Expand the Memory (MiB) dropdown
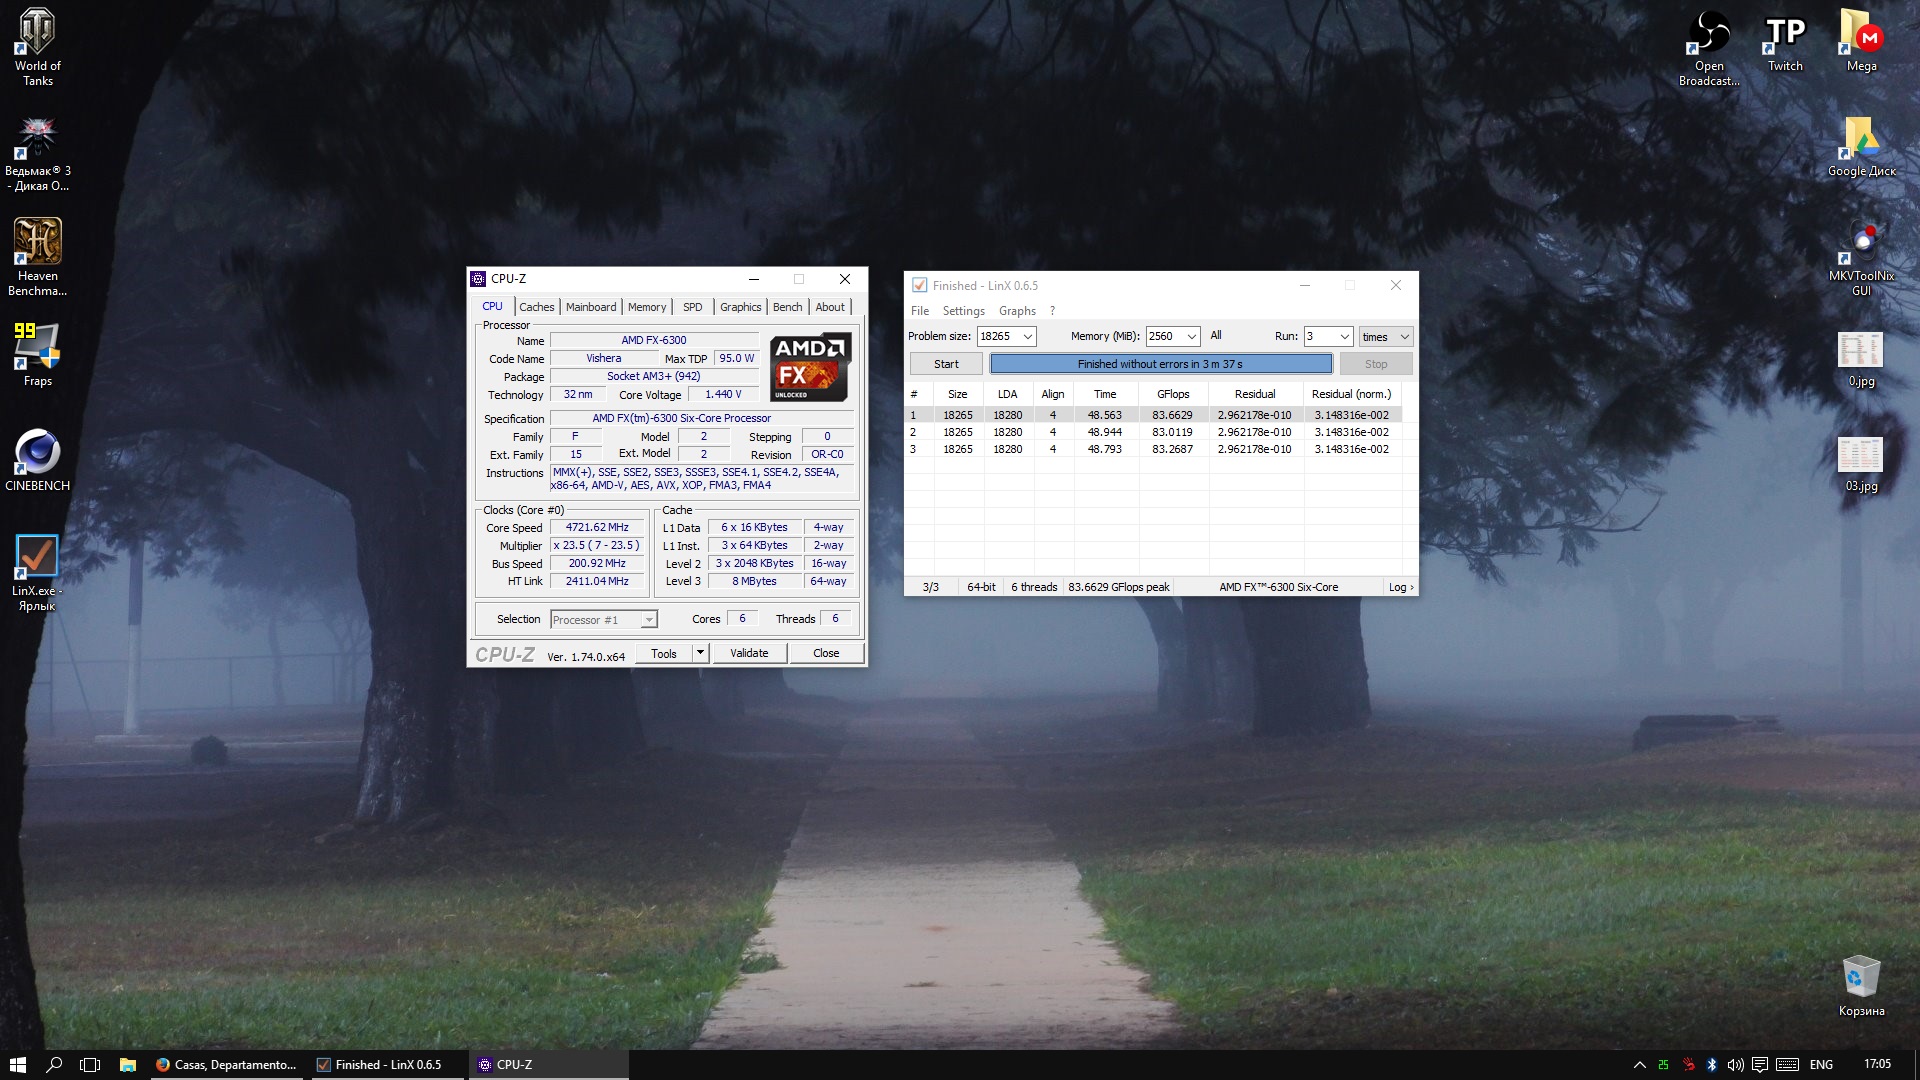1920x1080 pixels. pyautogui.click(x=1191, y=337)
